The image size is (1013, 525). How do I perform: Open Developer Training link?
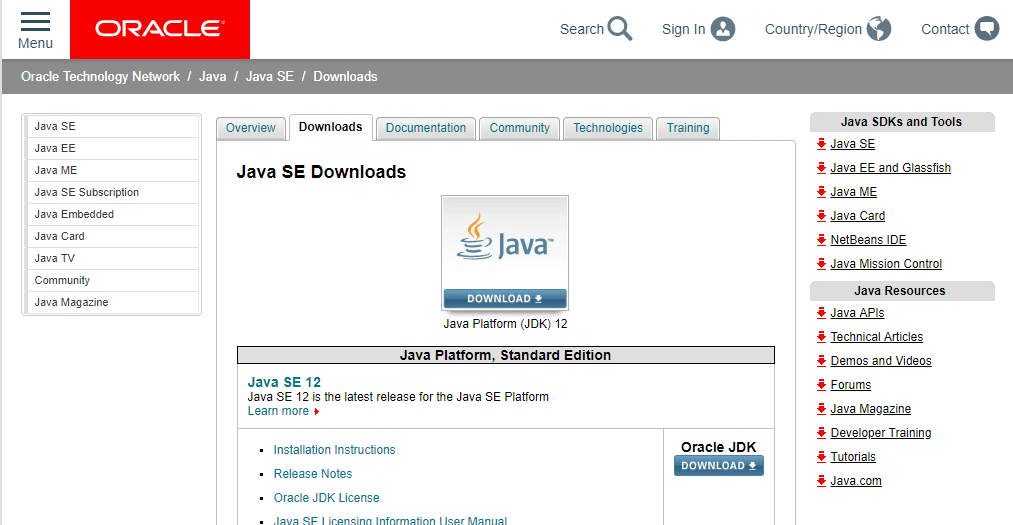(881, 433)
